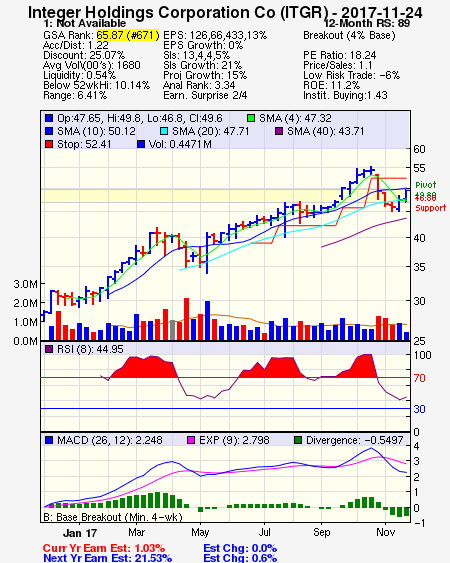The height and width of the screenshot is (563, 450).
Task: Click the Op:47.65, Hi:49.8 price legend text
Action: point(140,118)
